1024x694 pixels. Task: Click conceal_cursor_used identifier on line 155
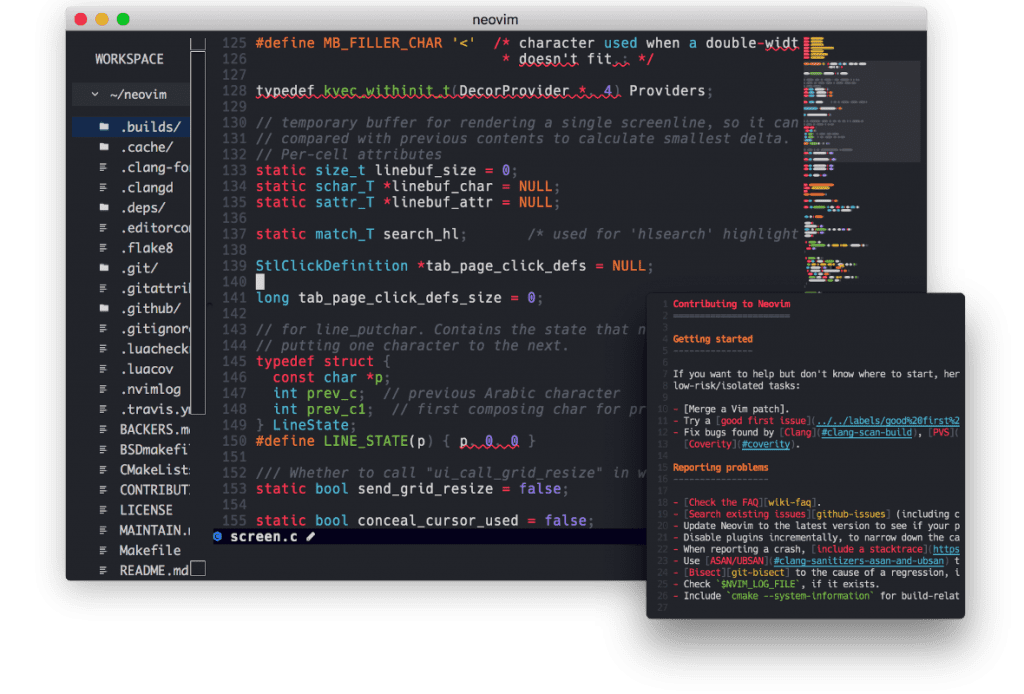[438, 521]
